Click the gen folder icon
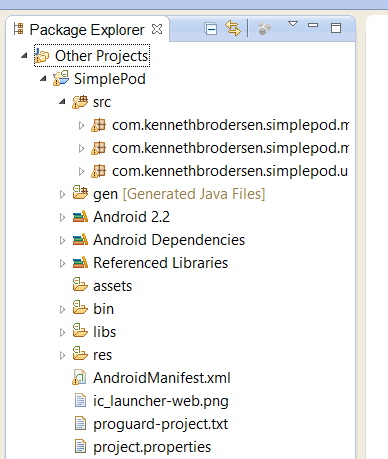 [80, 193]
